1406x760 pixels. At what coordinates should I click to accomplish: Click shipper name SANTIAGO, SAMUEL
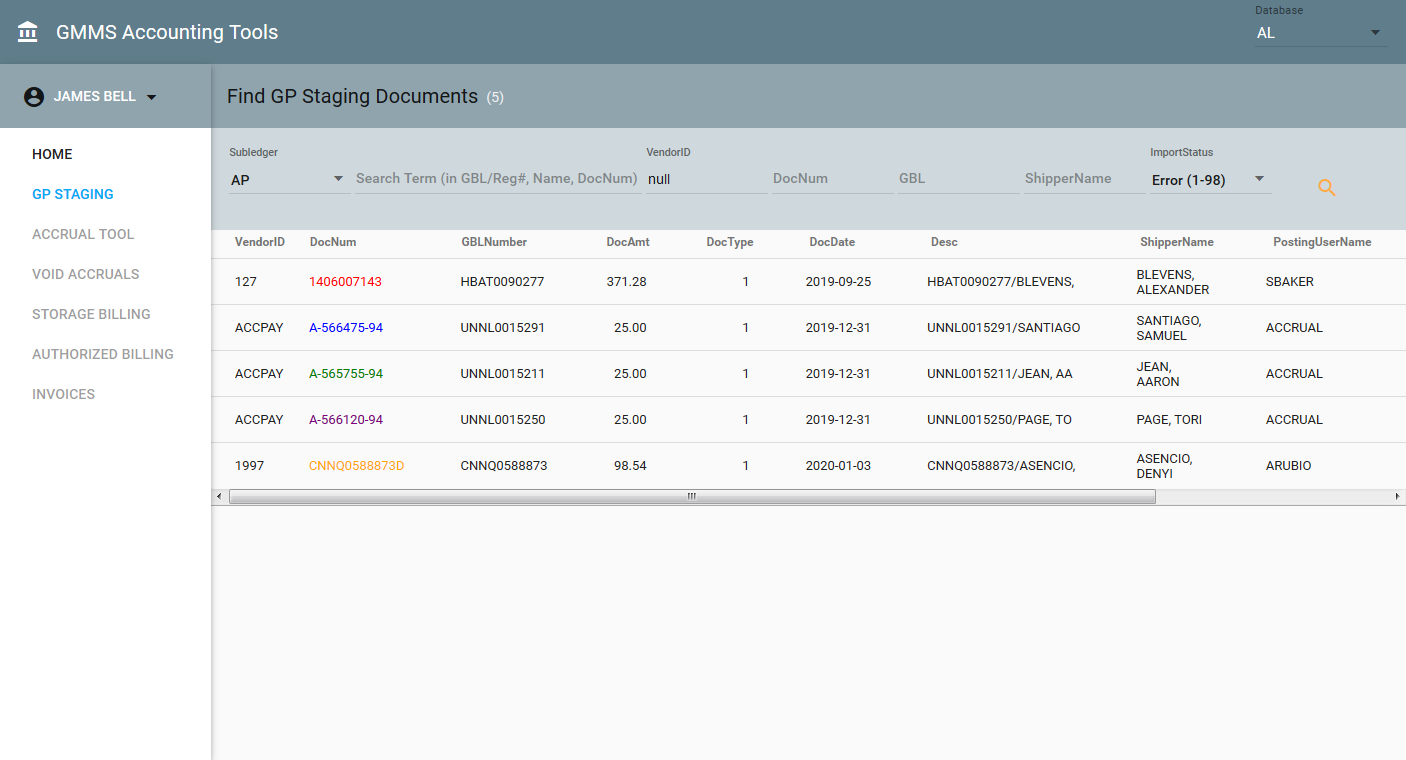(x=1169, y=328)
